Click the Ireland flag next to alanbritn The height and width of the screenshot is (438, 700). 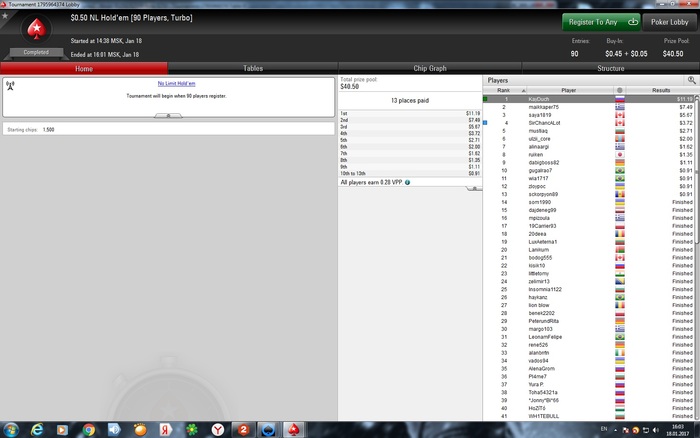tap(620, 353)
